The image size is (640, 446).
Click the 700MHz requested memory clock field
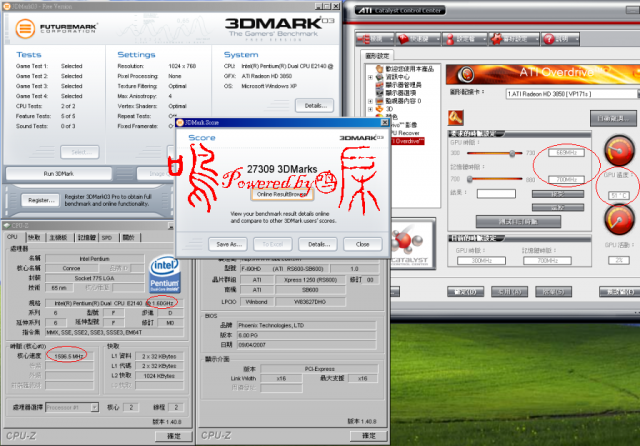pos(566,180)
